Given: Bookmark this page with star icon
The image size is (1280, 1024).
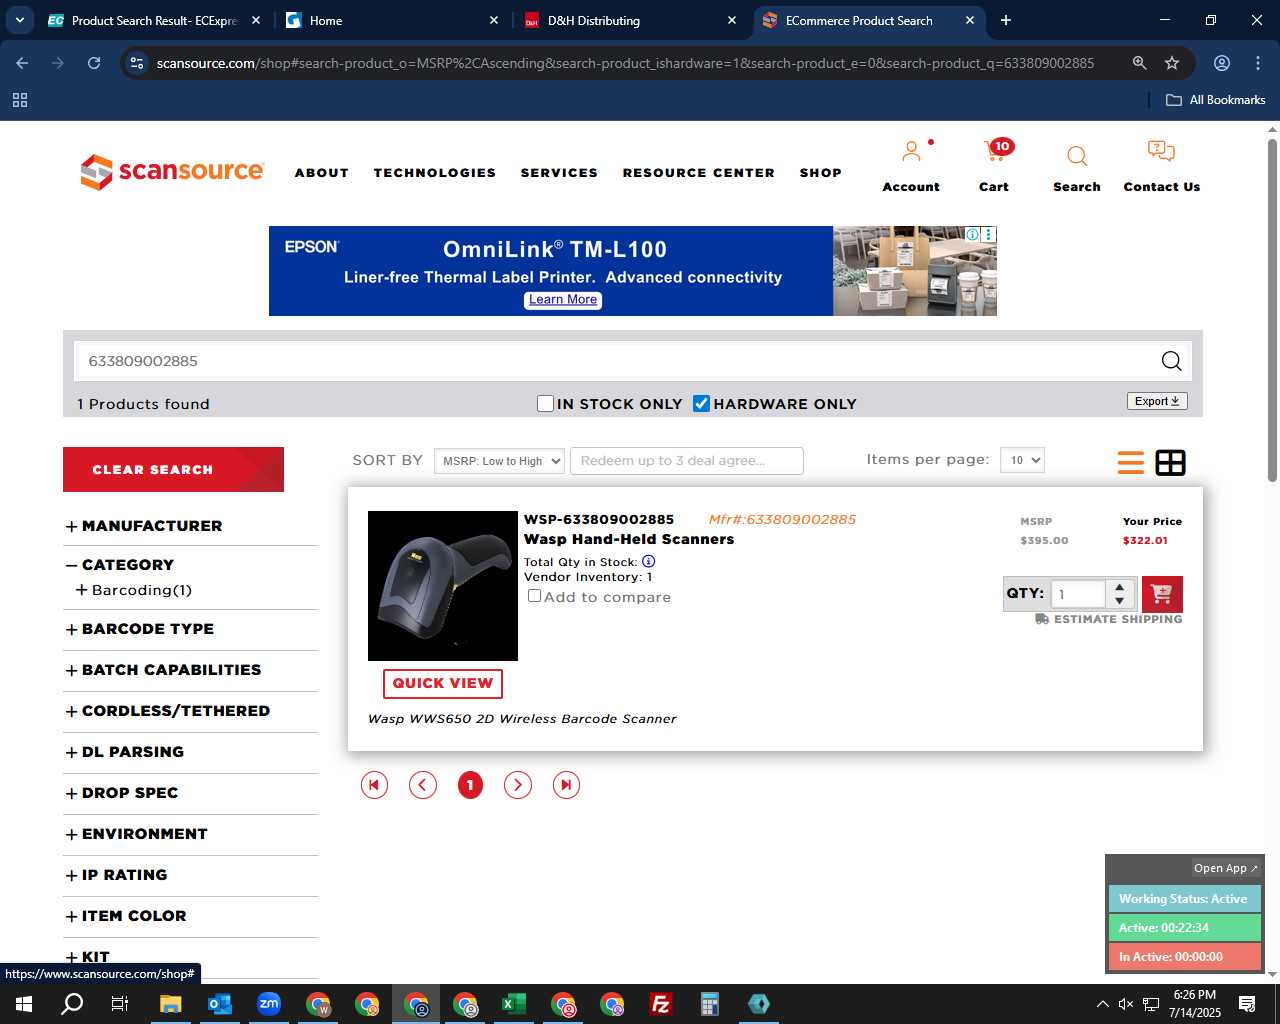Looking at the screenshot, I should 1172,63.
